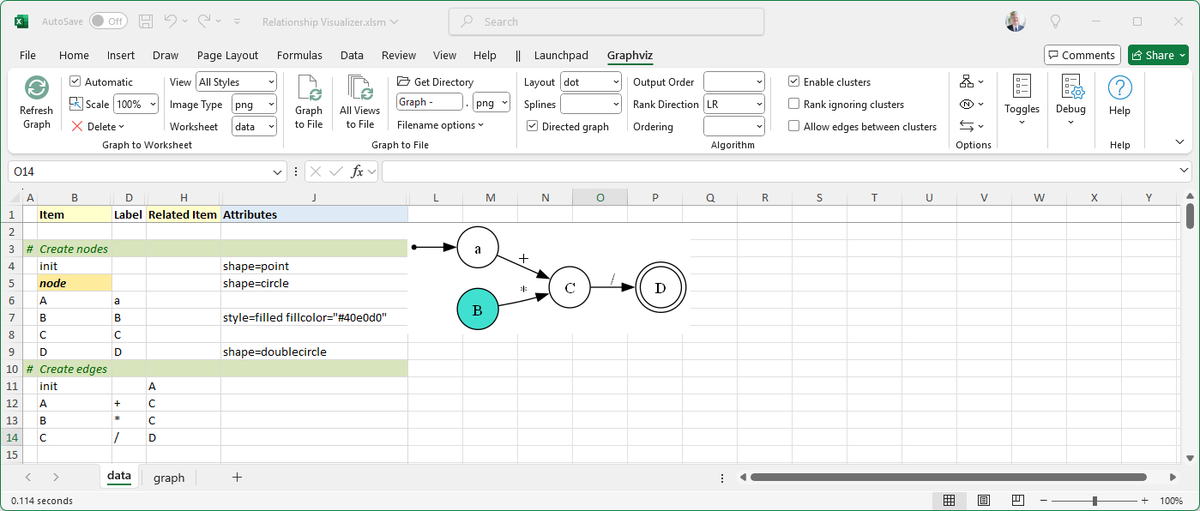Click the Help question mark icon
Viewport: 1200px width, 511px height.
point(1120,87)
